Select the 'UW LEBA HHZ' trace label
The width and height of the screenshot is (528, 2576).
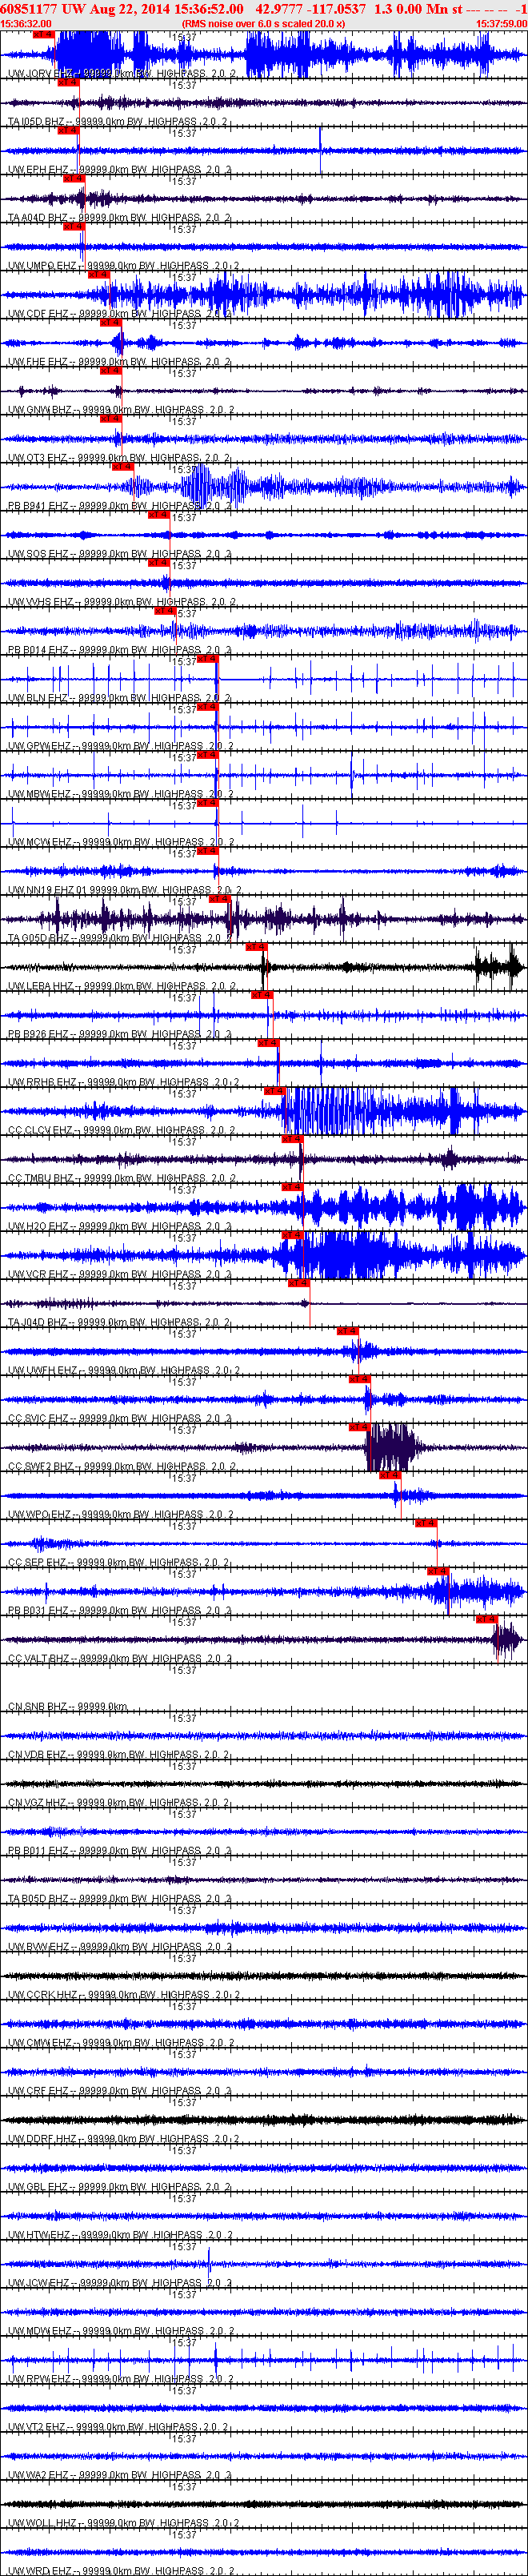pyautogui.click(x=122, y=986)
